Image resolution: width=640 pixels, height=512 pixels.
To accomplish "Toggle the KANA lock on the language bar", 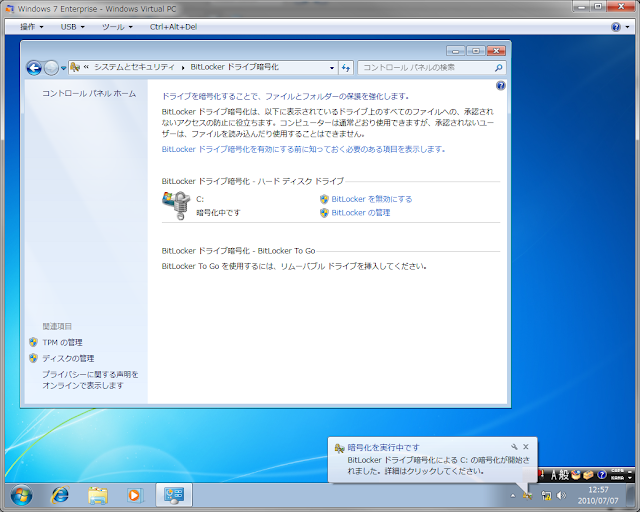I will pyautogui.click(x=617, y=478).
